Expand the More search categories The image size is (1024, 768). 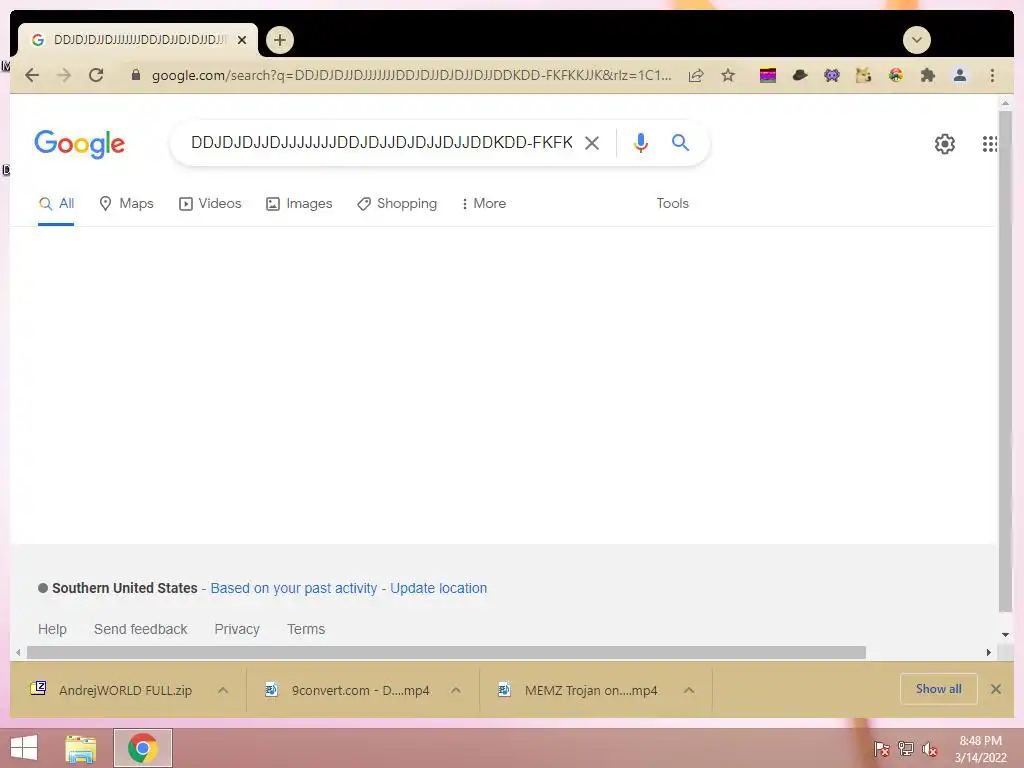[x=483, y=204]
